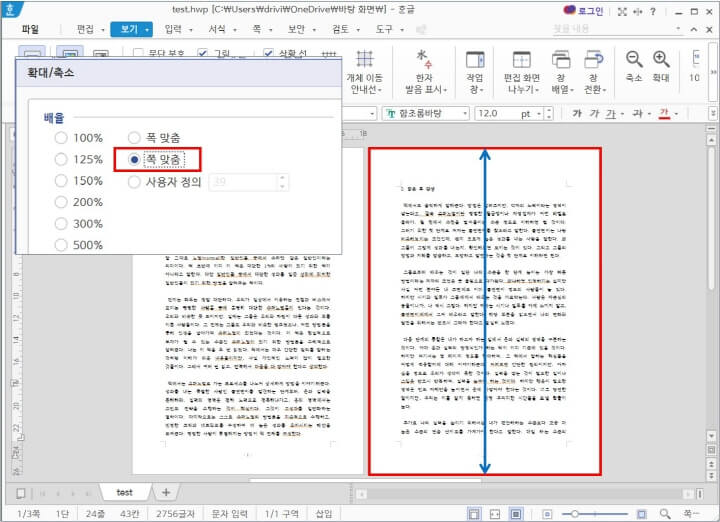Expand the 도구 menu dropdown arrow

(402, 30)
